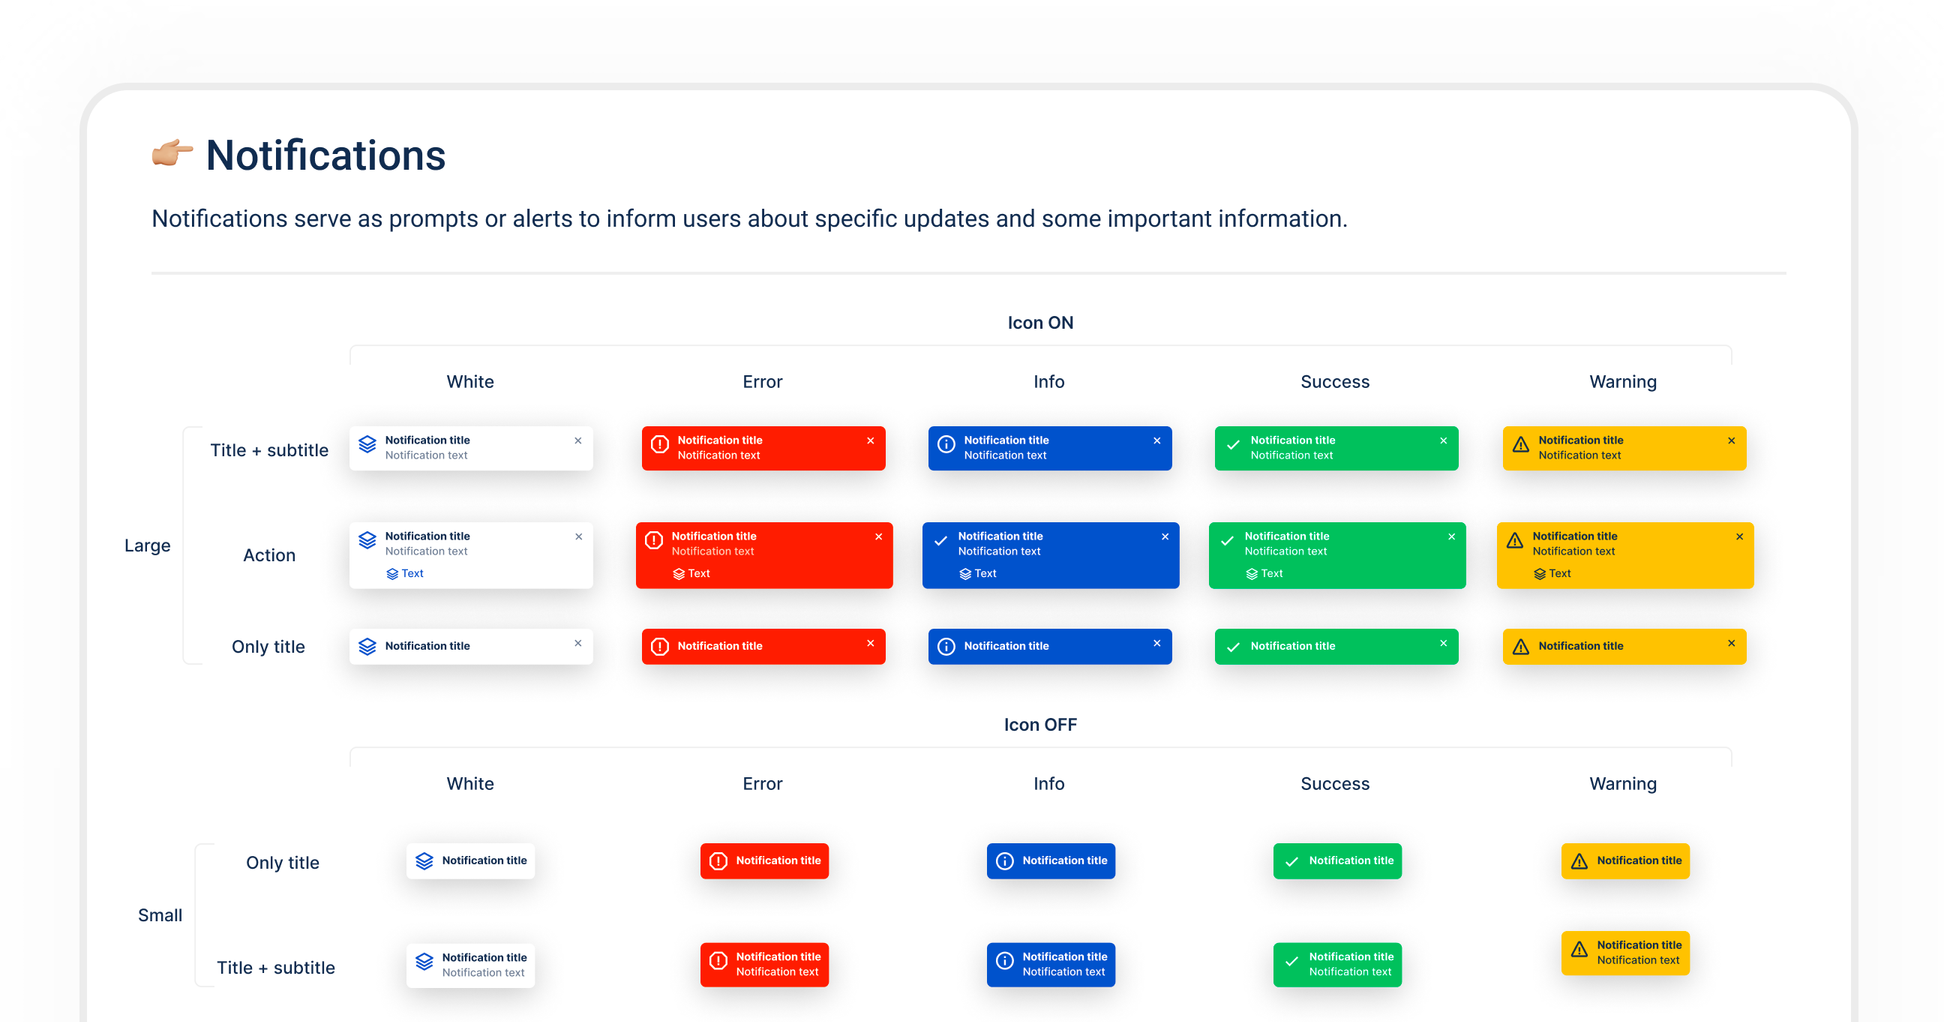The width and height of the screenshot is (1944, 1022).
Task: Dismiss the yellow Warning Only title notification
Action: pos(1730,643)
